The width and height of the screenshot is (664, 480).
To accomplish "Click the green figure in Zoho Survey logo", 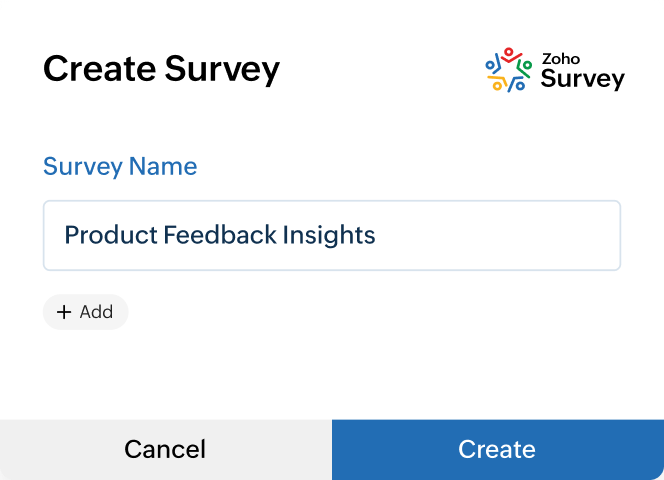I will tap(526, 66).
